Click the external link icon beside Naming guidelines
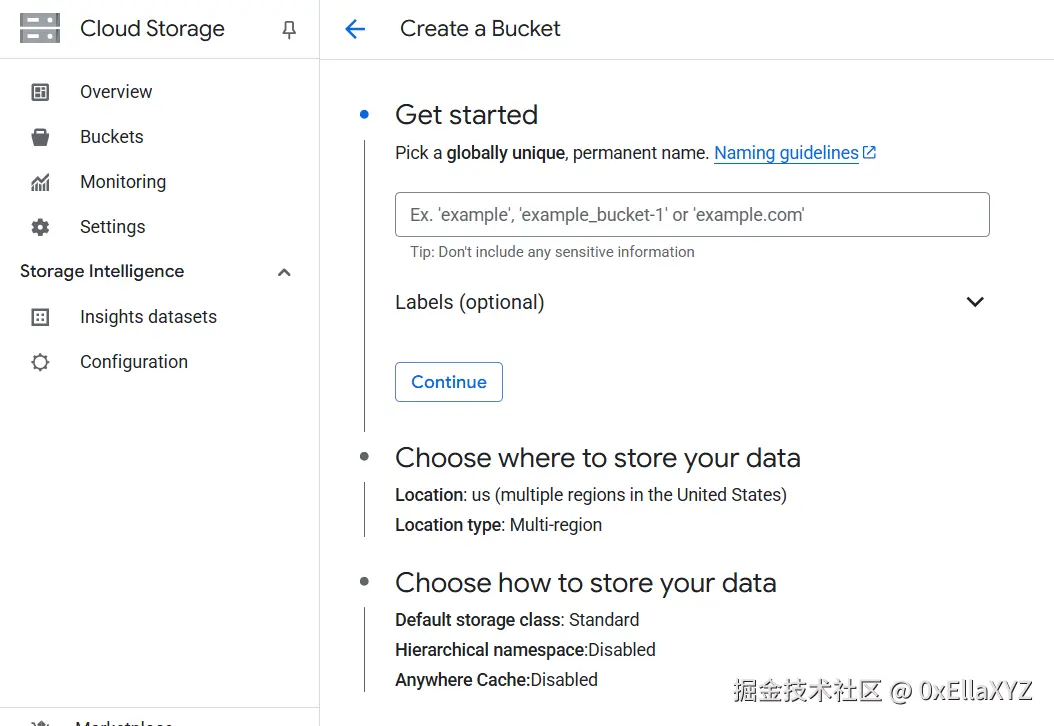 870,153
